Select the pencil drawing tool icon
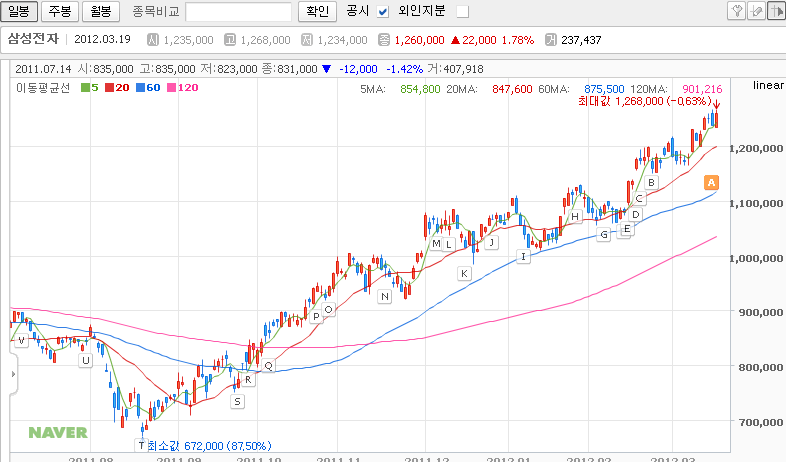The image size is (786, 462). click(x=756, y=11)
